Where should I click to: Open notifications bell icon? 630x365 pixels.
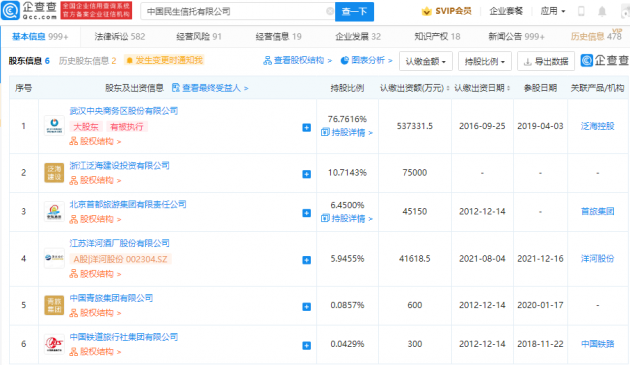(x=602, y=11)
